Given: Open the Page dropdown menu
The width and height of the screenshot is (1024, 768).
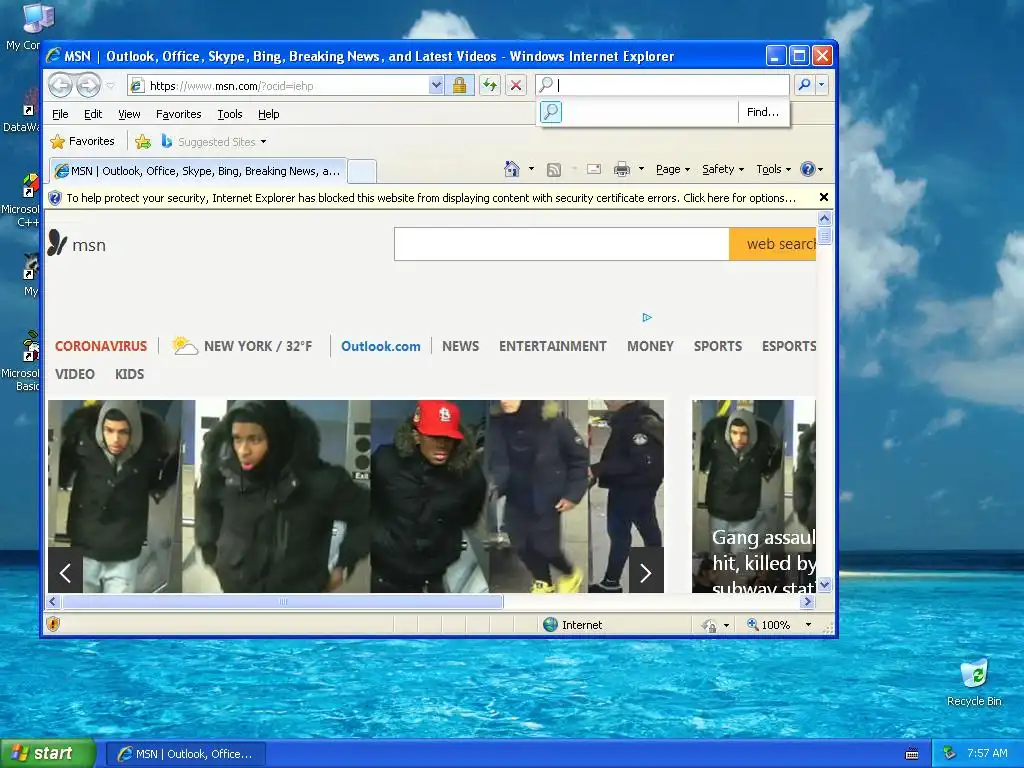Looking at the screenshot, I should [673, 169].
